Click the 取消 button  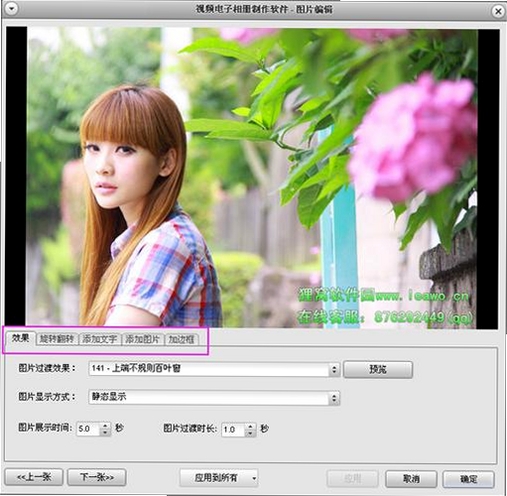(411, 479)
